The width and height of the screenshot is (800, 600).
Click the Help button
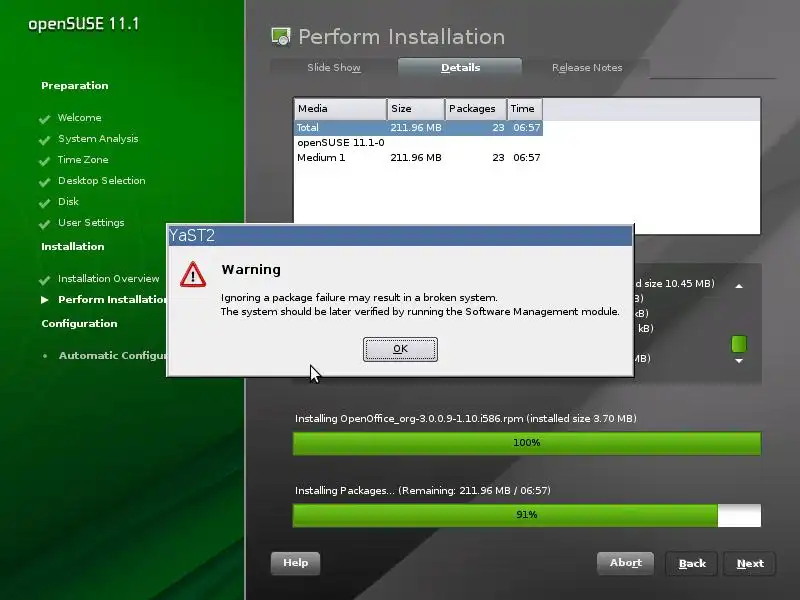[295, 563]
